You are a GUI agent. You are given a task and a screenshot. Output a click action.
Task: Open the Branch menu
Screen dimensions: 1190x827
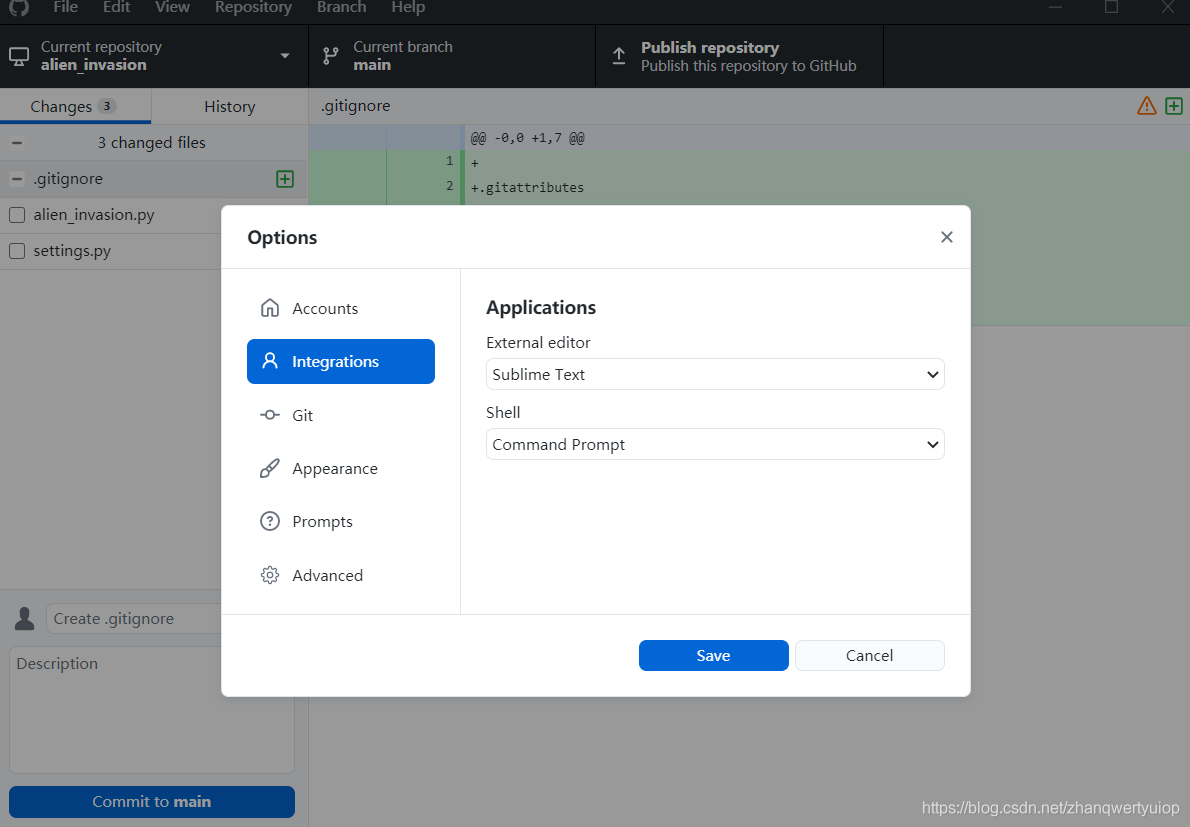[342, 7]
